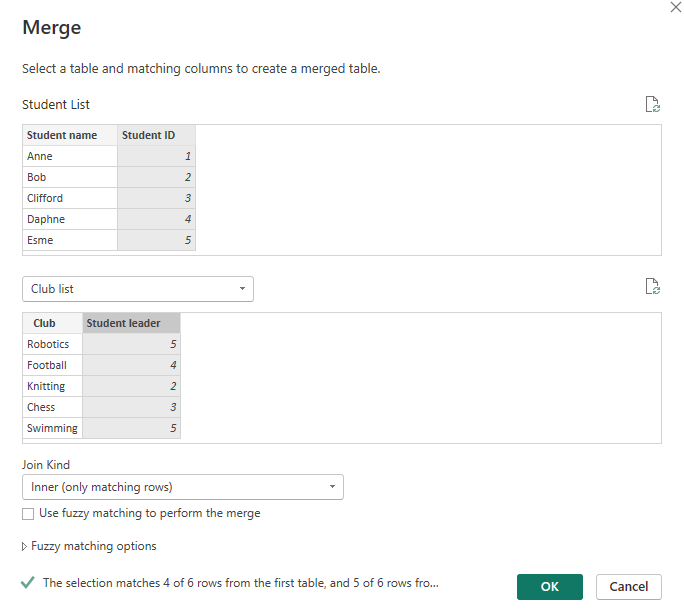Image resolution: width=684 pixels, height=614 pixels.
Task: Click the Daphne row in first table
Action: [69, 219]
